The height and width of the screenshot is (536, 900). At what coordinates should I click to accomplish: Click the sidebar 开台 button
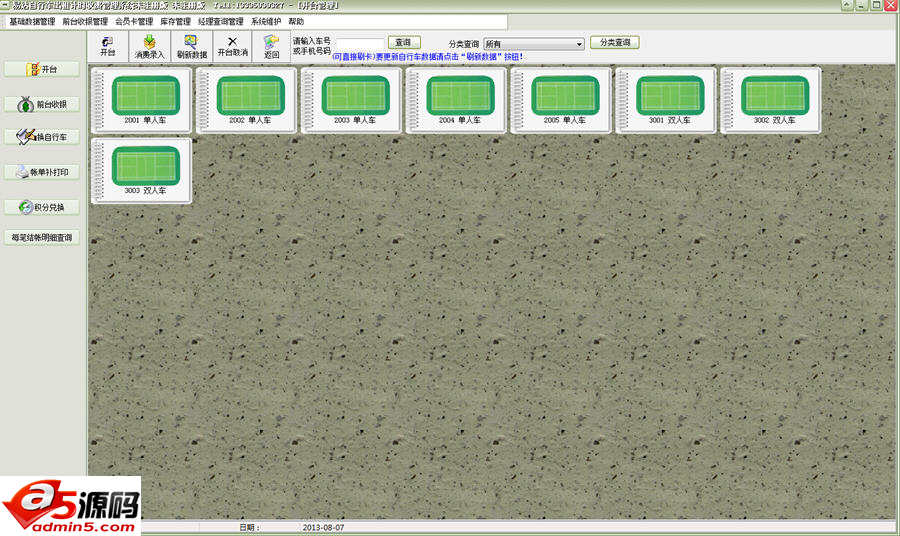[43, 69]
